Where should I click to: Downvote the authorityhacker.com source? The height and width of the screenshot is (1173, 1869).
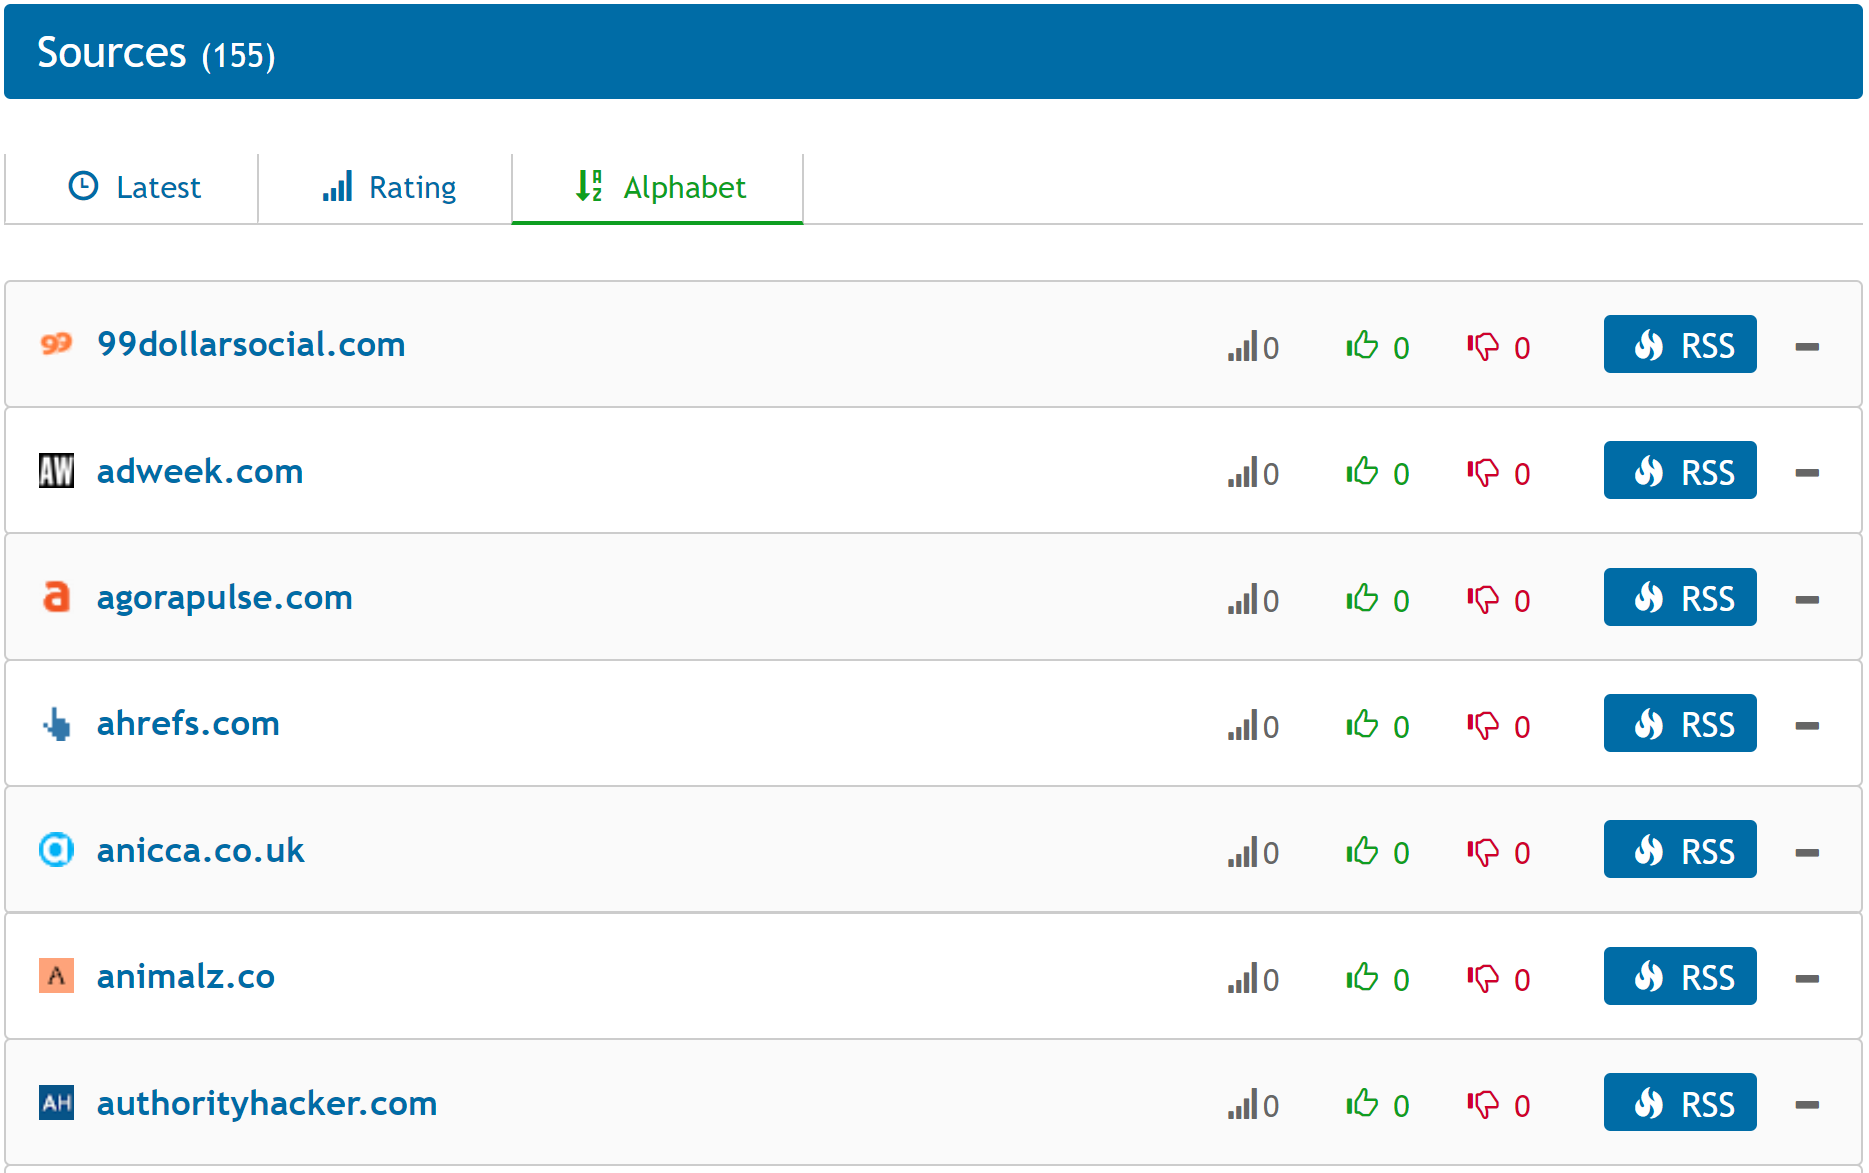point(1483,1104)
